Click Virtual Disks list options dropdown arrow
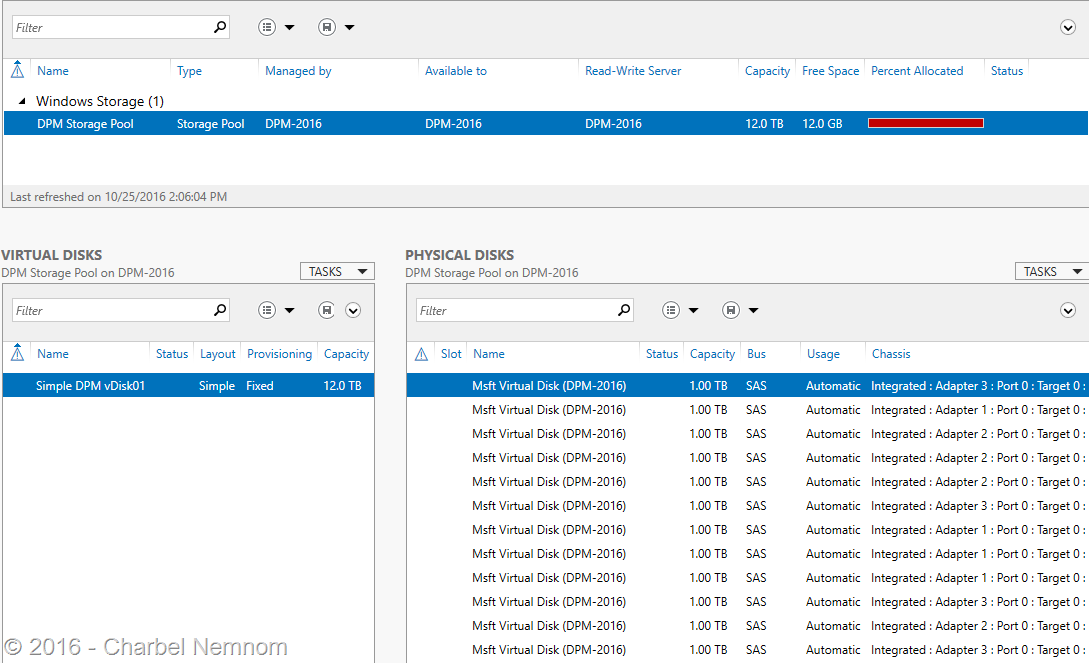1089x663 pixels. click(x=290, y=310)
